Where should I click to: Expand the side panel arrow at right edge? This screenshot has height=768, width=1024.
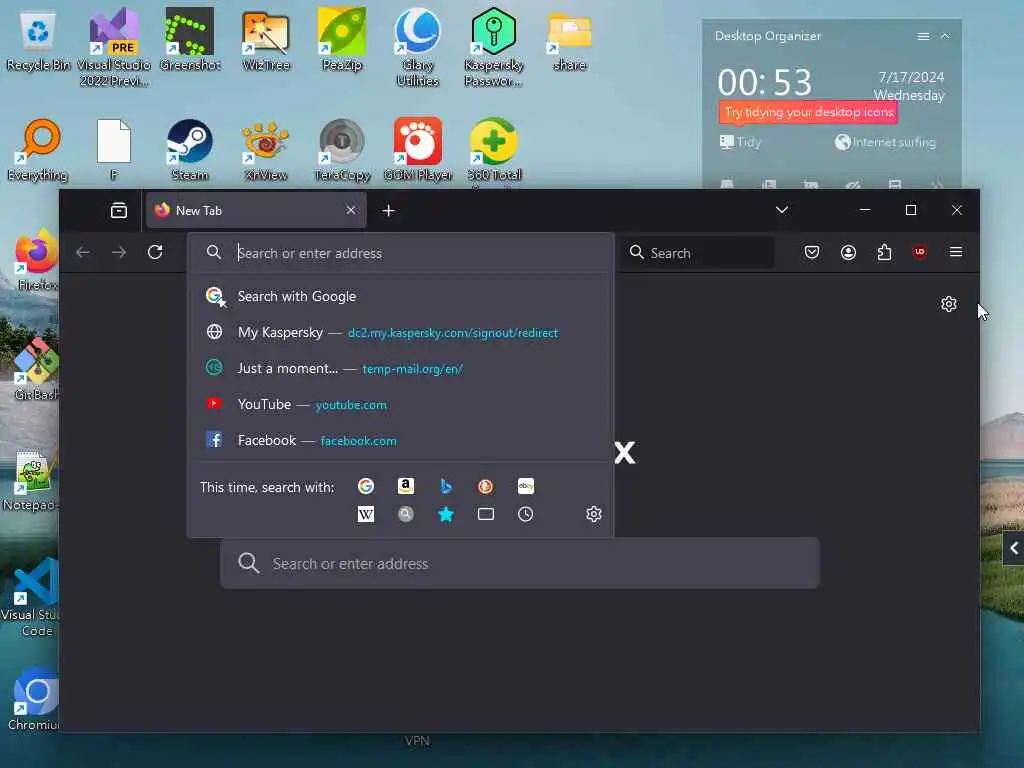(x=1014, y=548)
